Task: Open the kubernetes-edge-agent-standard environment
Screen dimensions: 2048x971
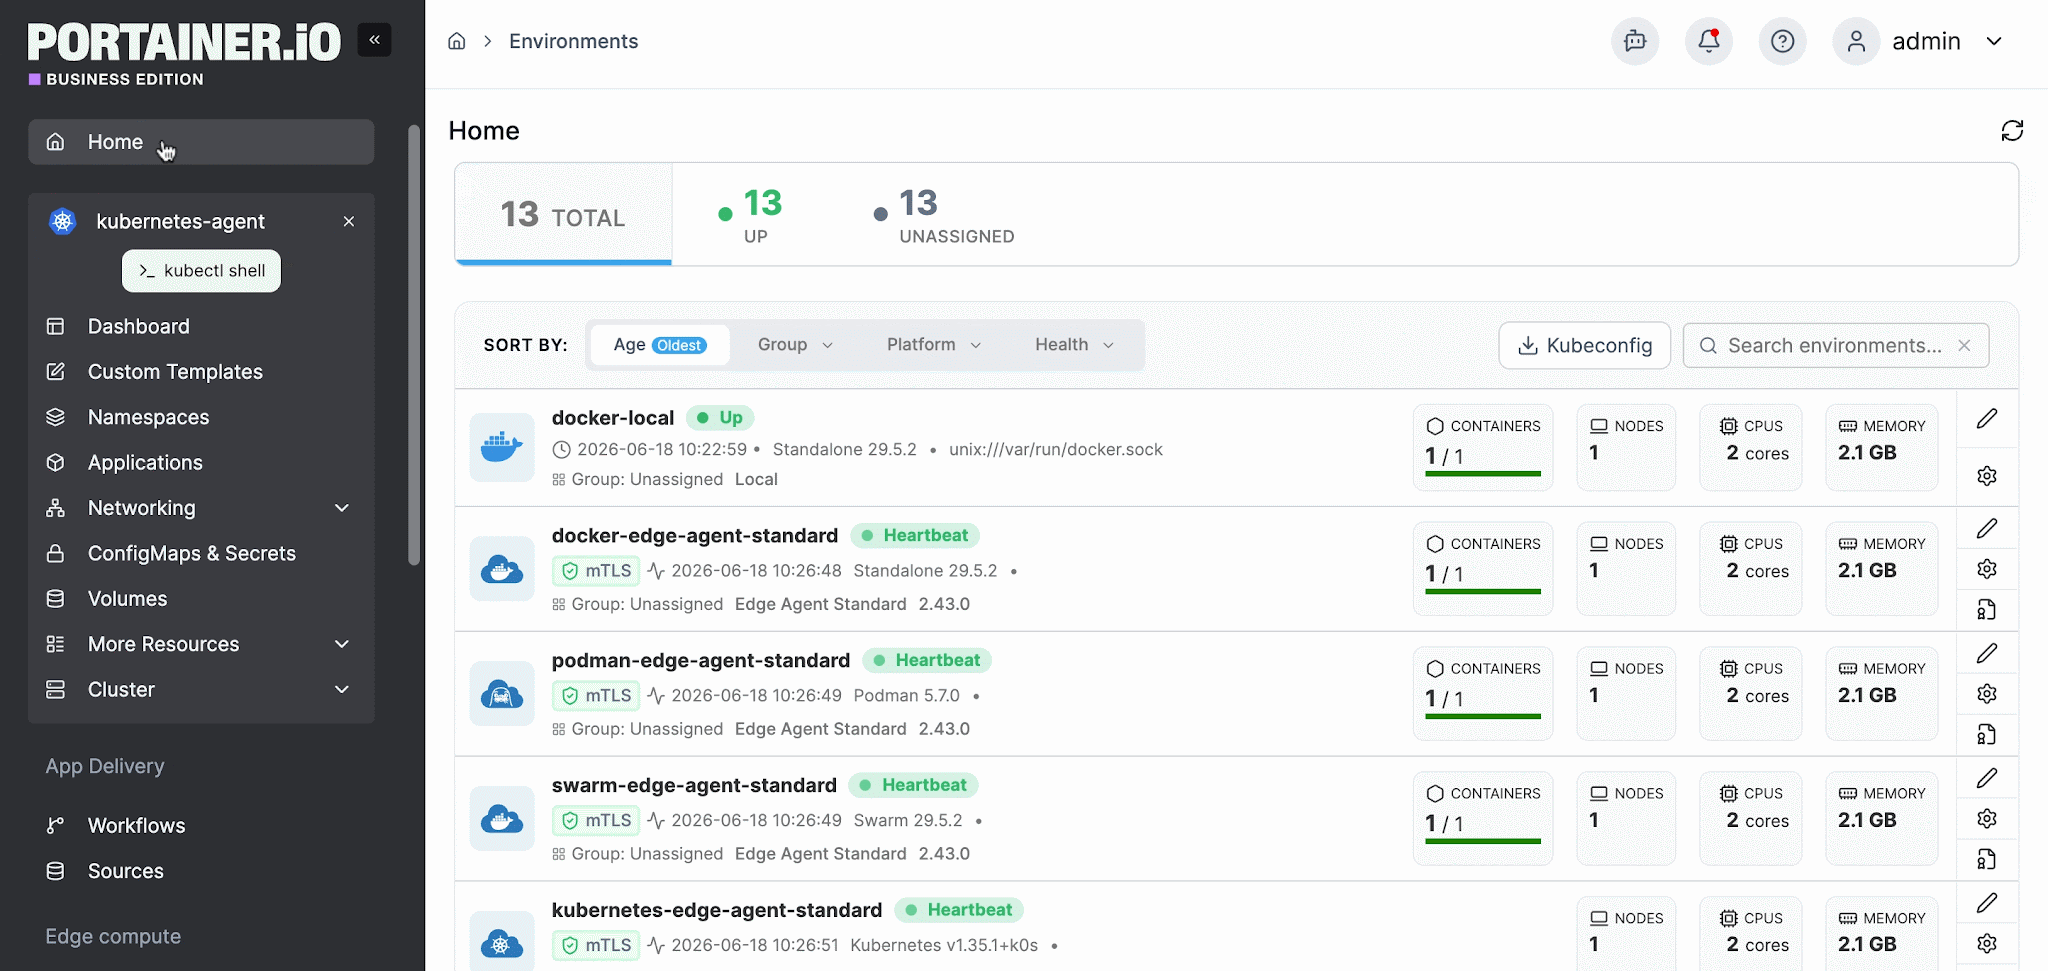Action: tap(717, 910)
